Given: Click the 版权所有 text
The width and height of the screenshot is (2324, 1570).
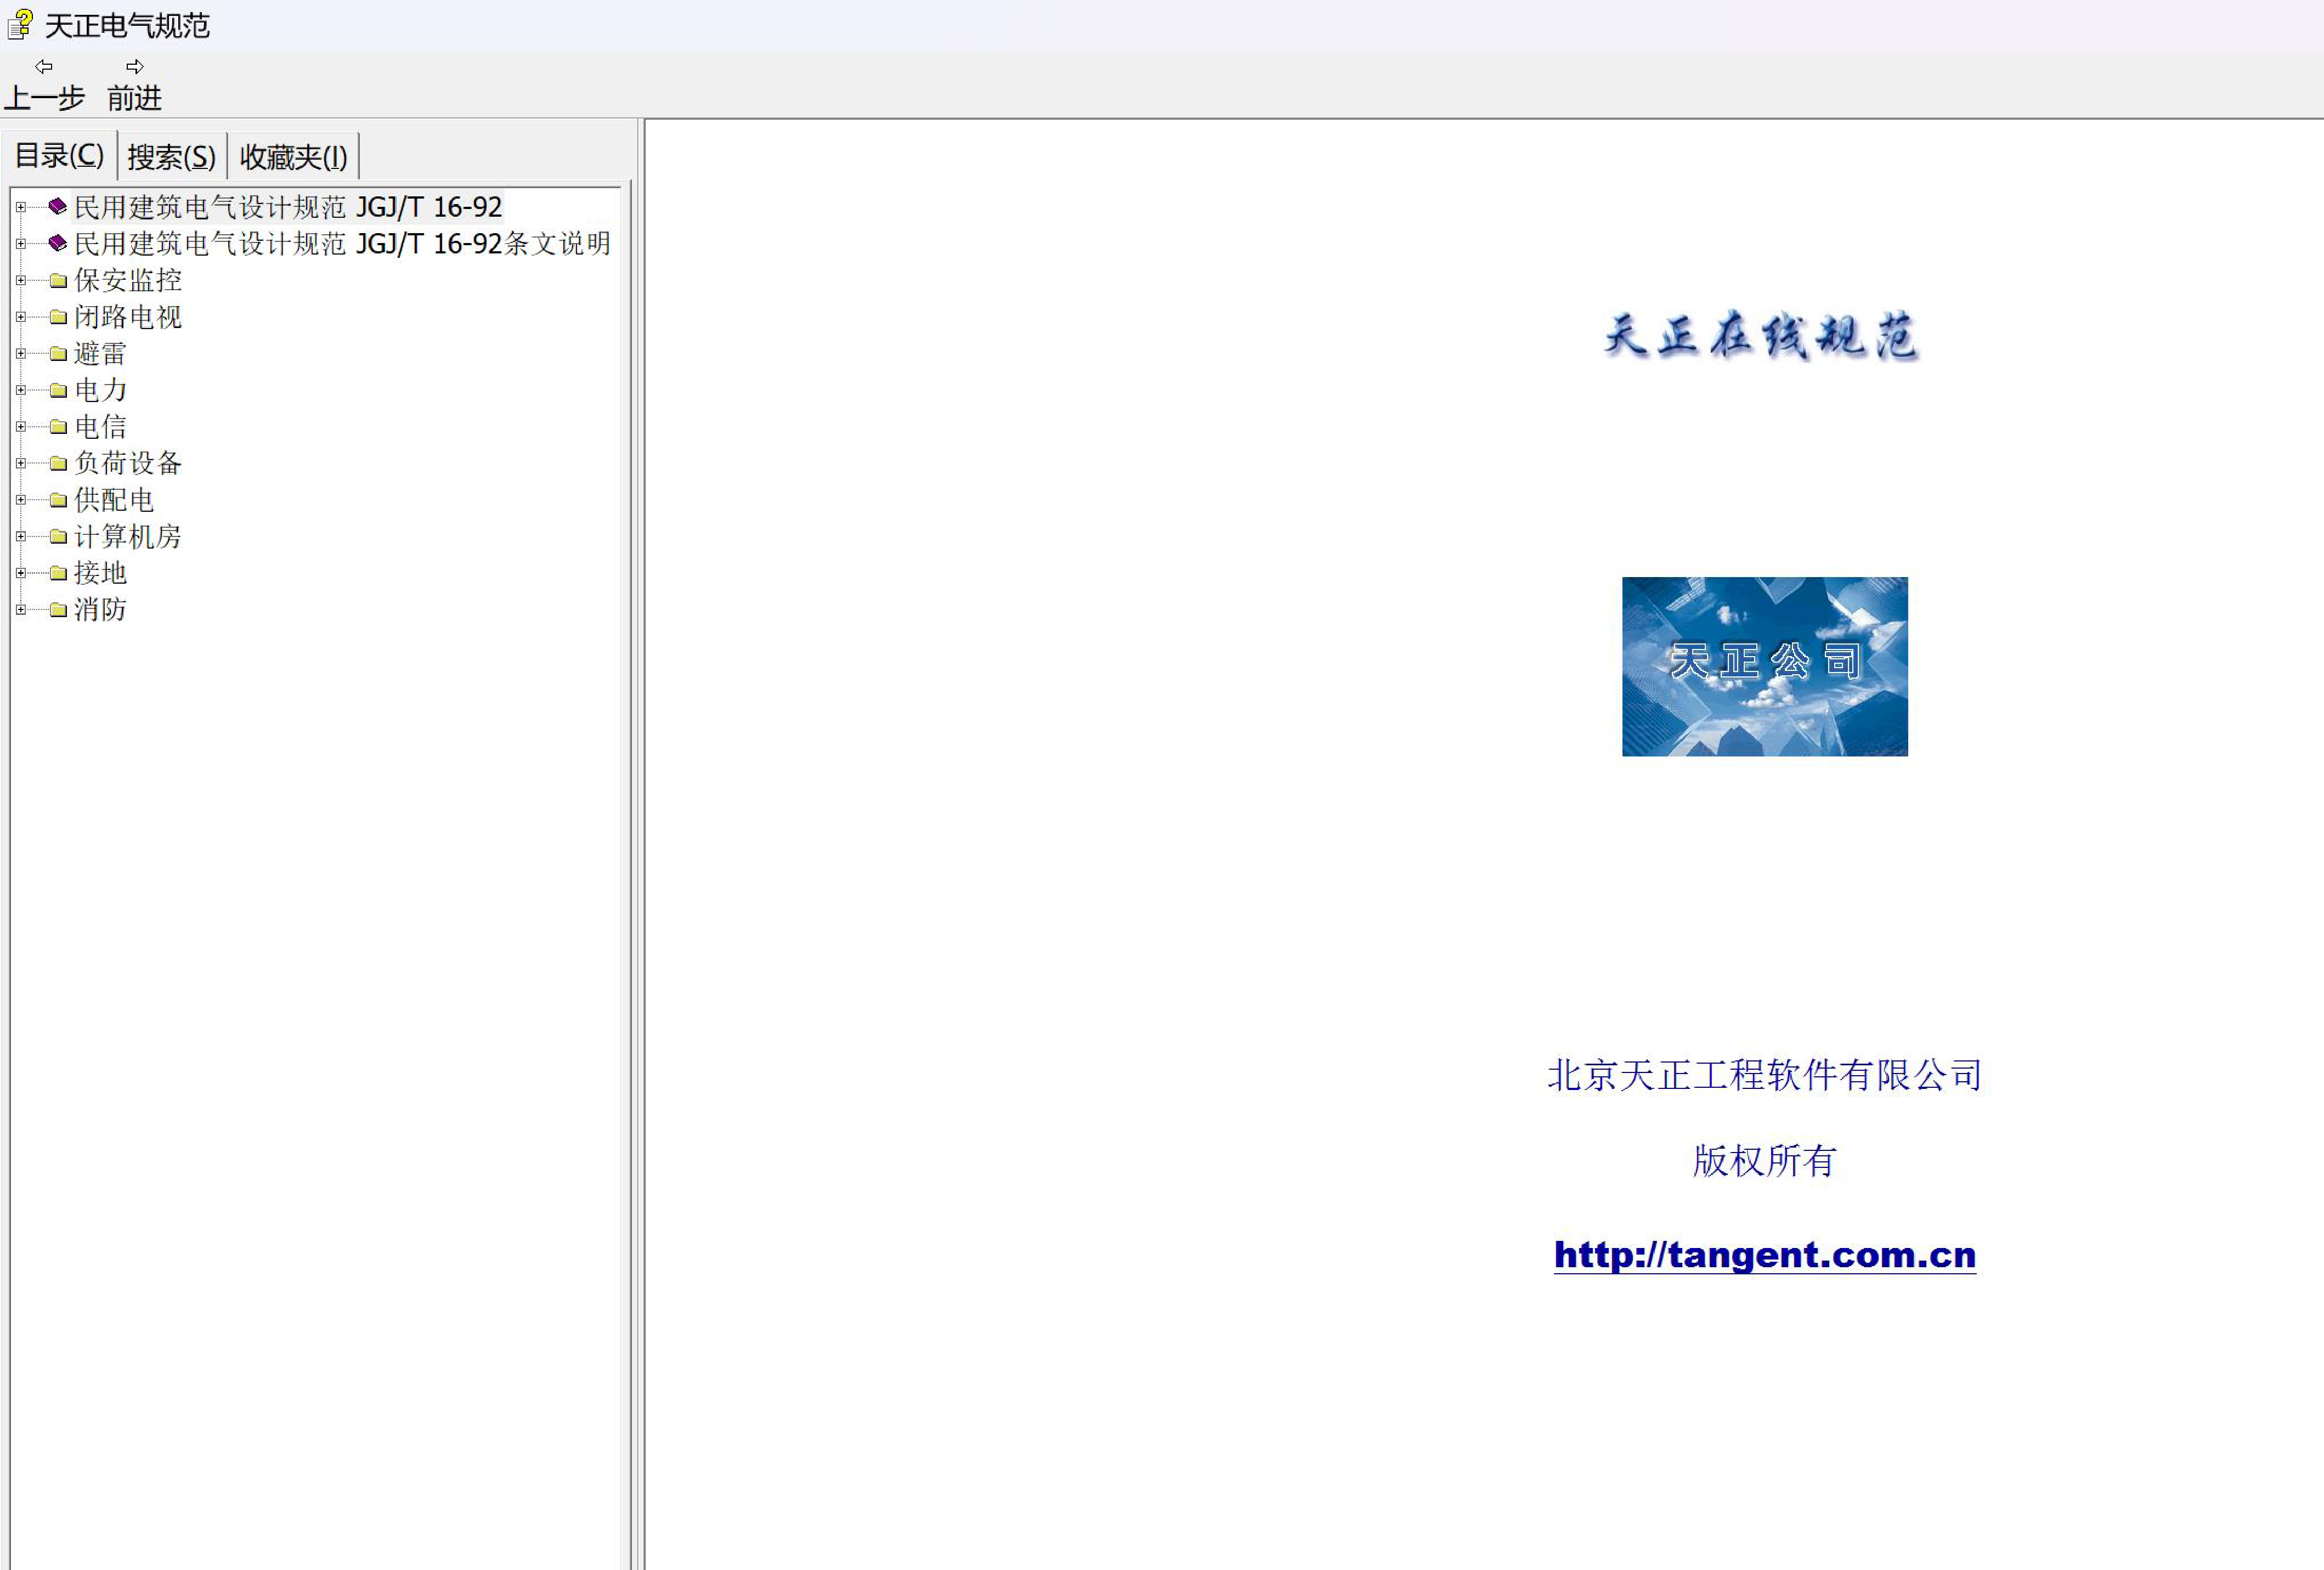Looking at the screenshot, I should (x=1764, y=1161).
